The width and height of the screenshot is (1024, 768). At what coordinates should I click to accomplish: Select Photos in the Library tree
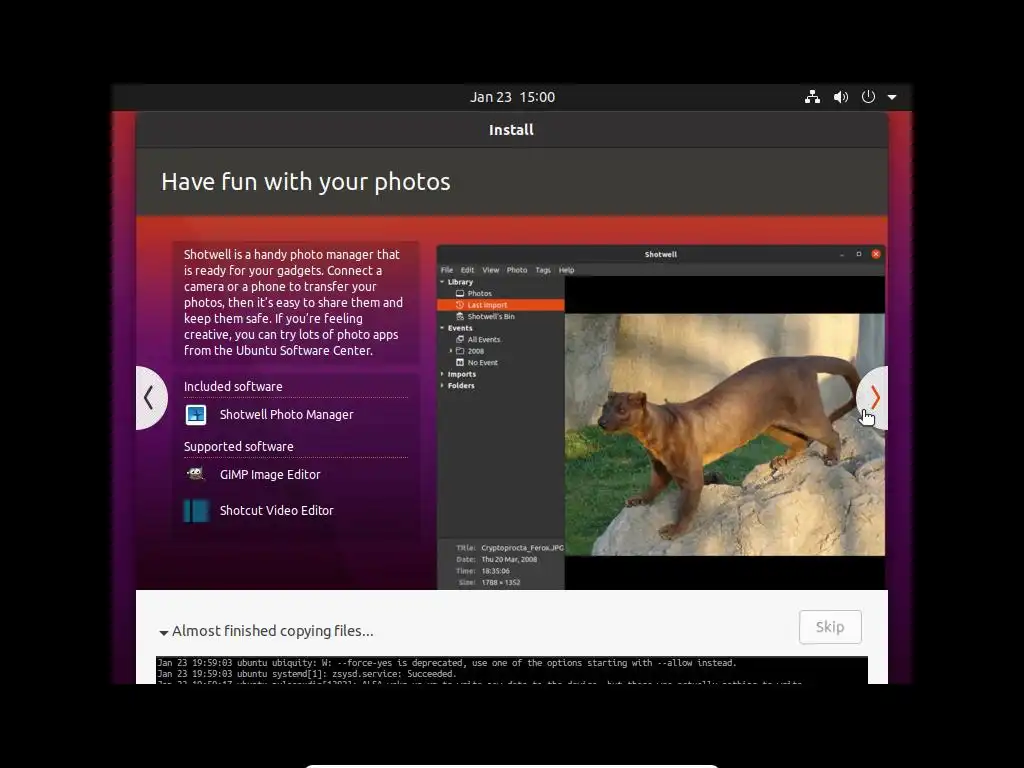(480, 294)
